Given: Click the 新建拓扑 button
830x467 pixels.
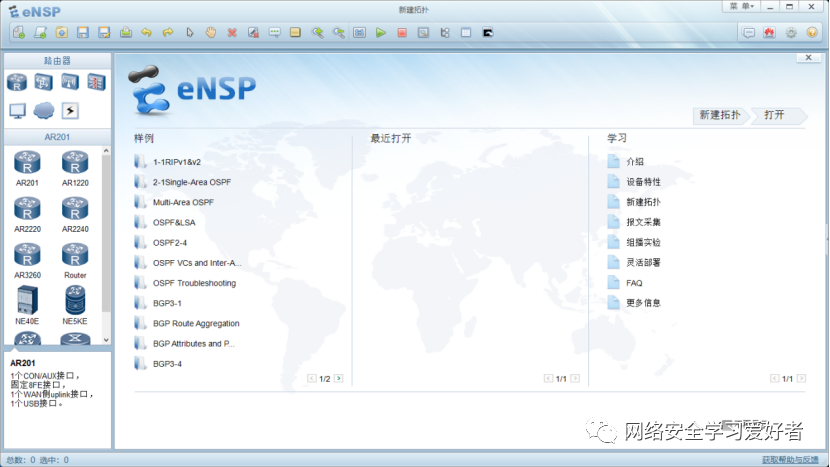Looking at the screenshot, I should (x=720, y=115).
